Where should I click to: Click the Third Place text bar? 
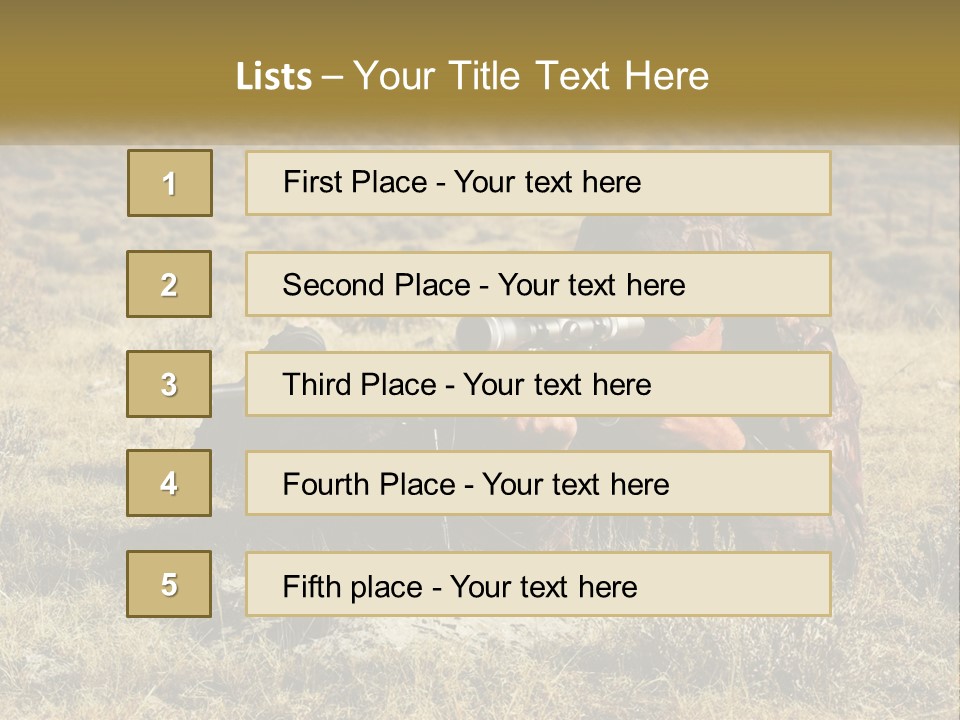(x=538, y=384)
